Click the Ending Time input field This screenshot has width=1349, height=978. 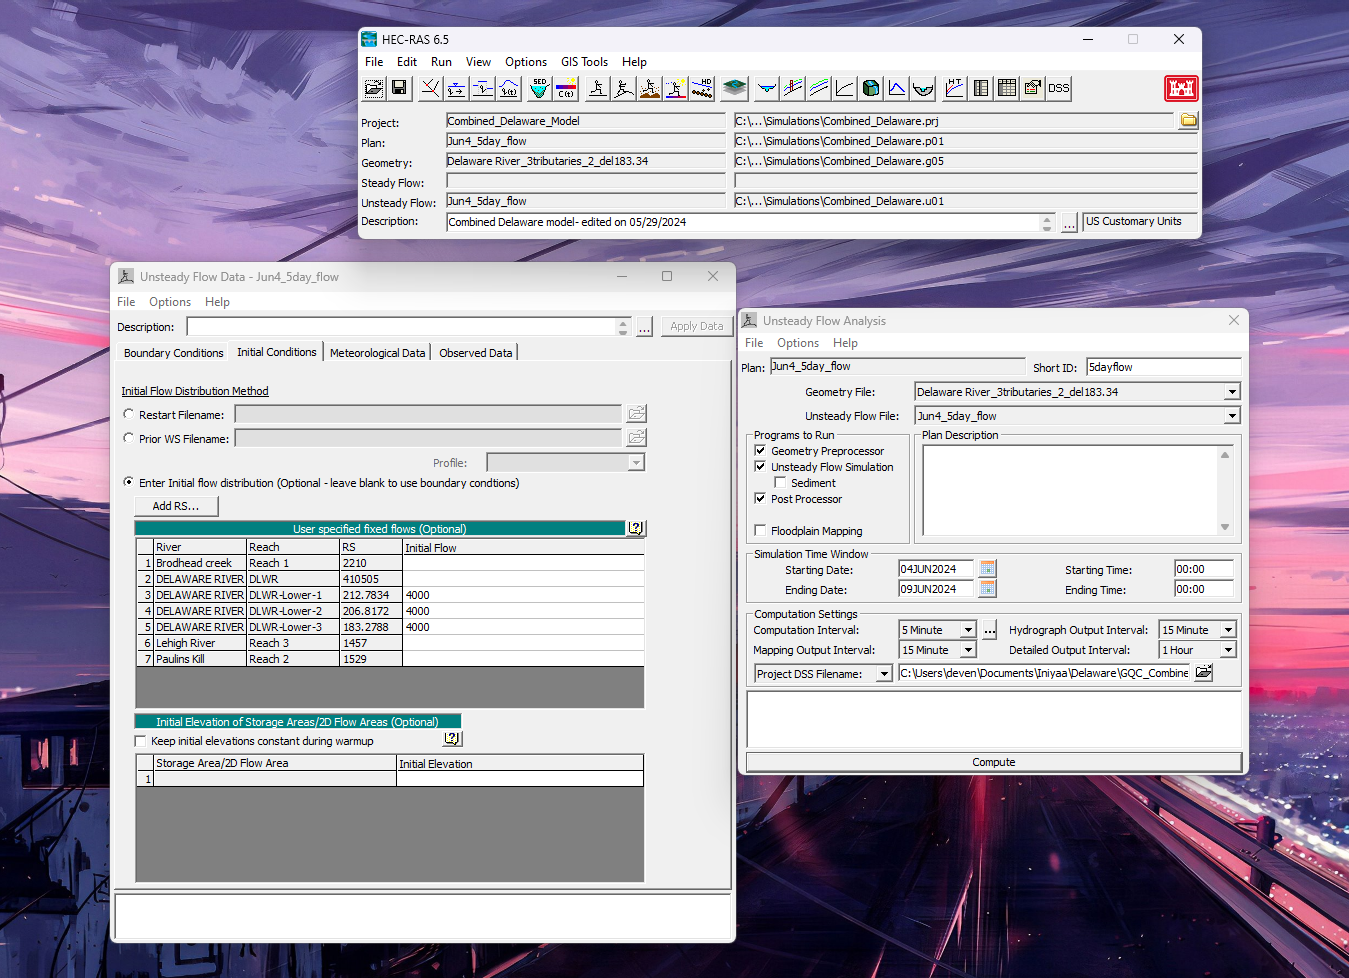(x=1204, y=589)
